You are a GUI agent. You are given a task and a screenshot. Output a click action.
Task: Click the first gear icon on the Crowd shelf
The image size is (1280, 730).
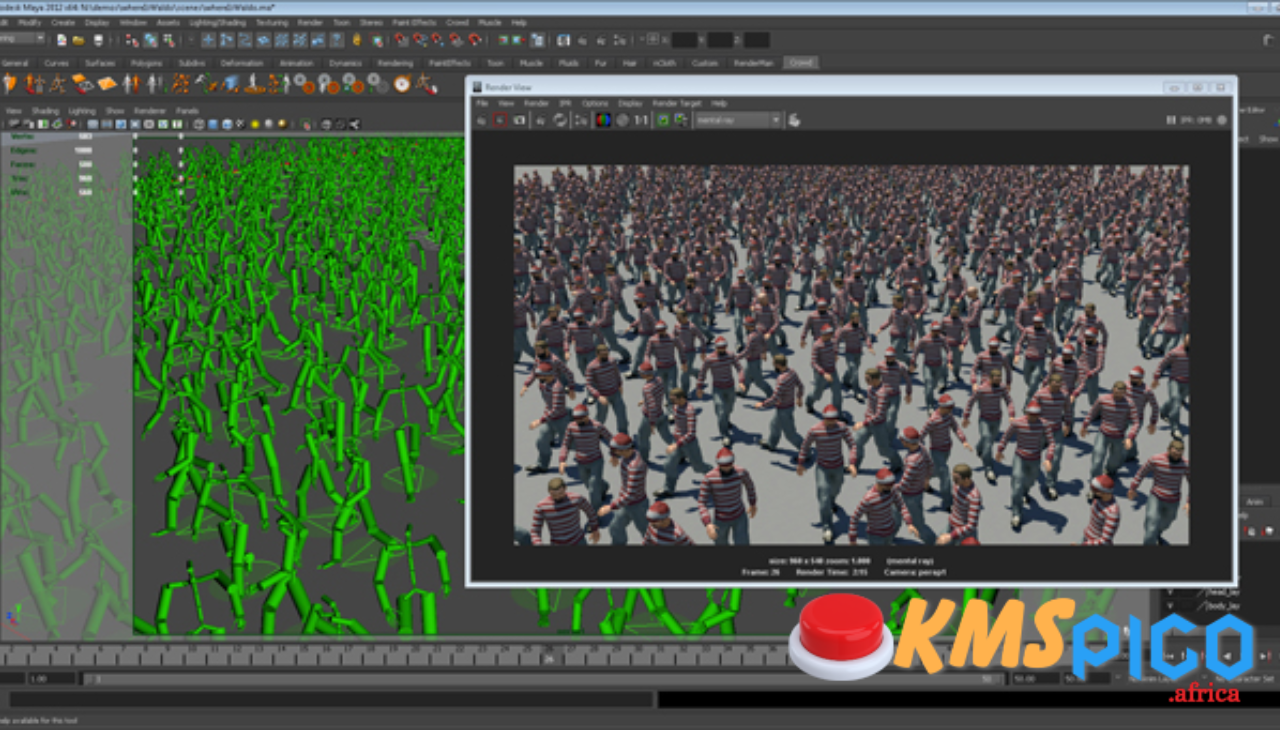[x=303, y=85]
